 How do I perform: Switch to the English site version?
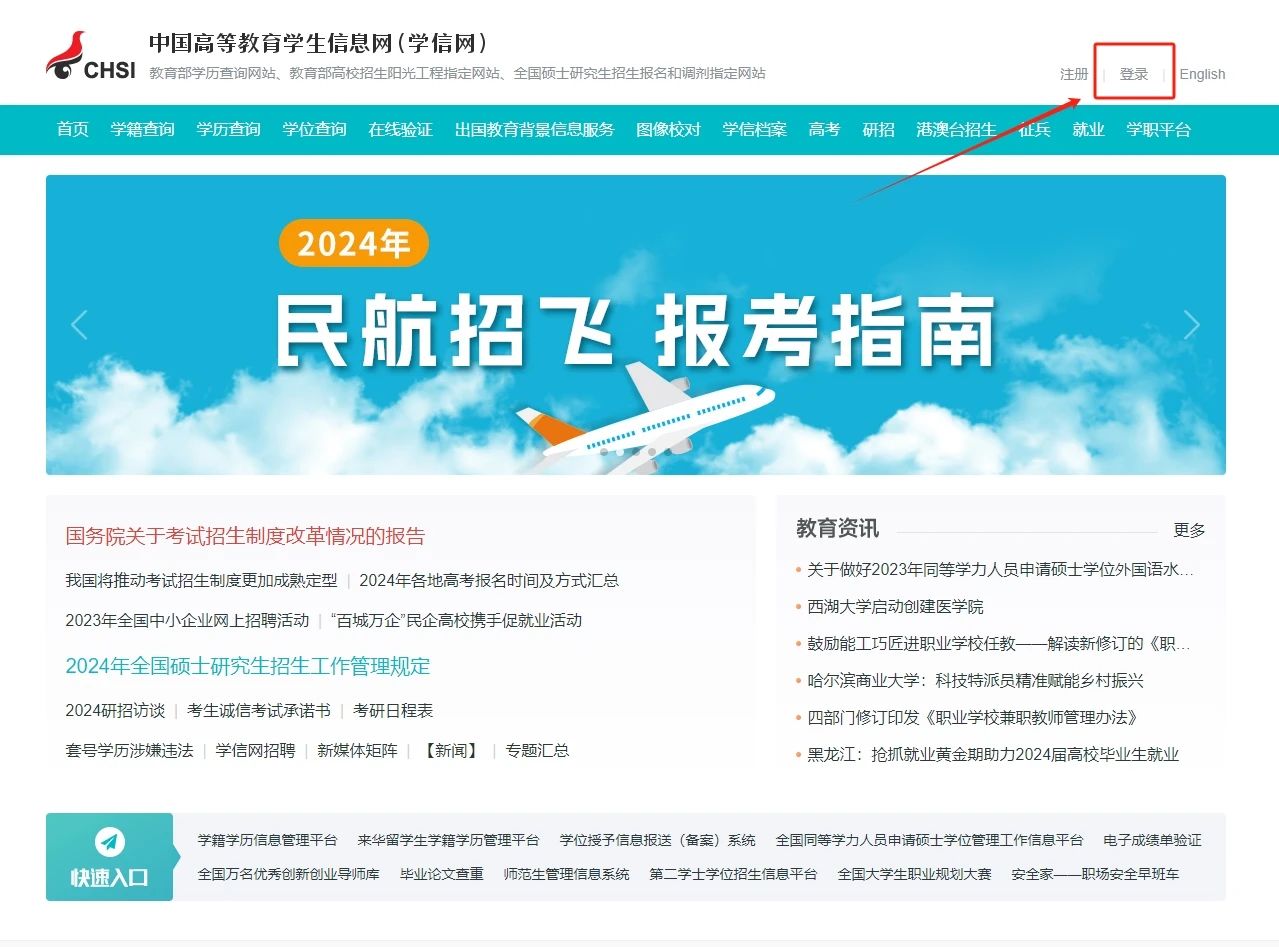click(1202, 74)
